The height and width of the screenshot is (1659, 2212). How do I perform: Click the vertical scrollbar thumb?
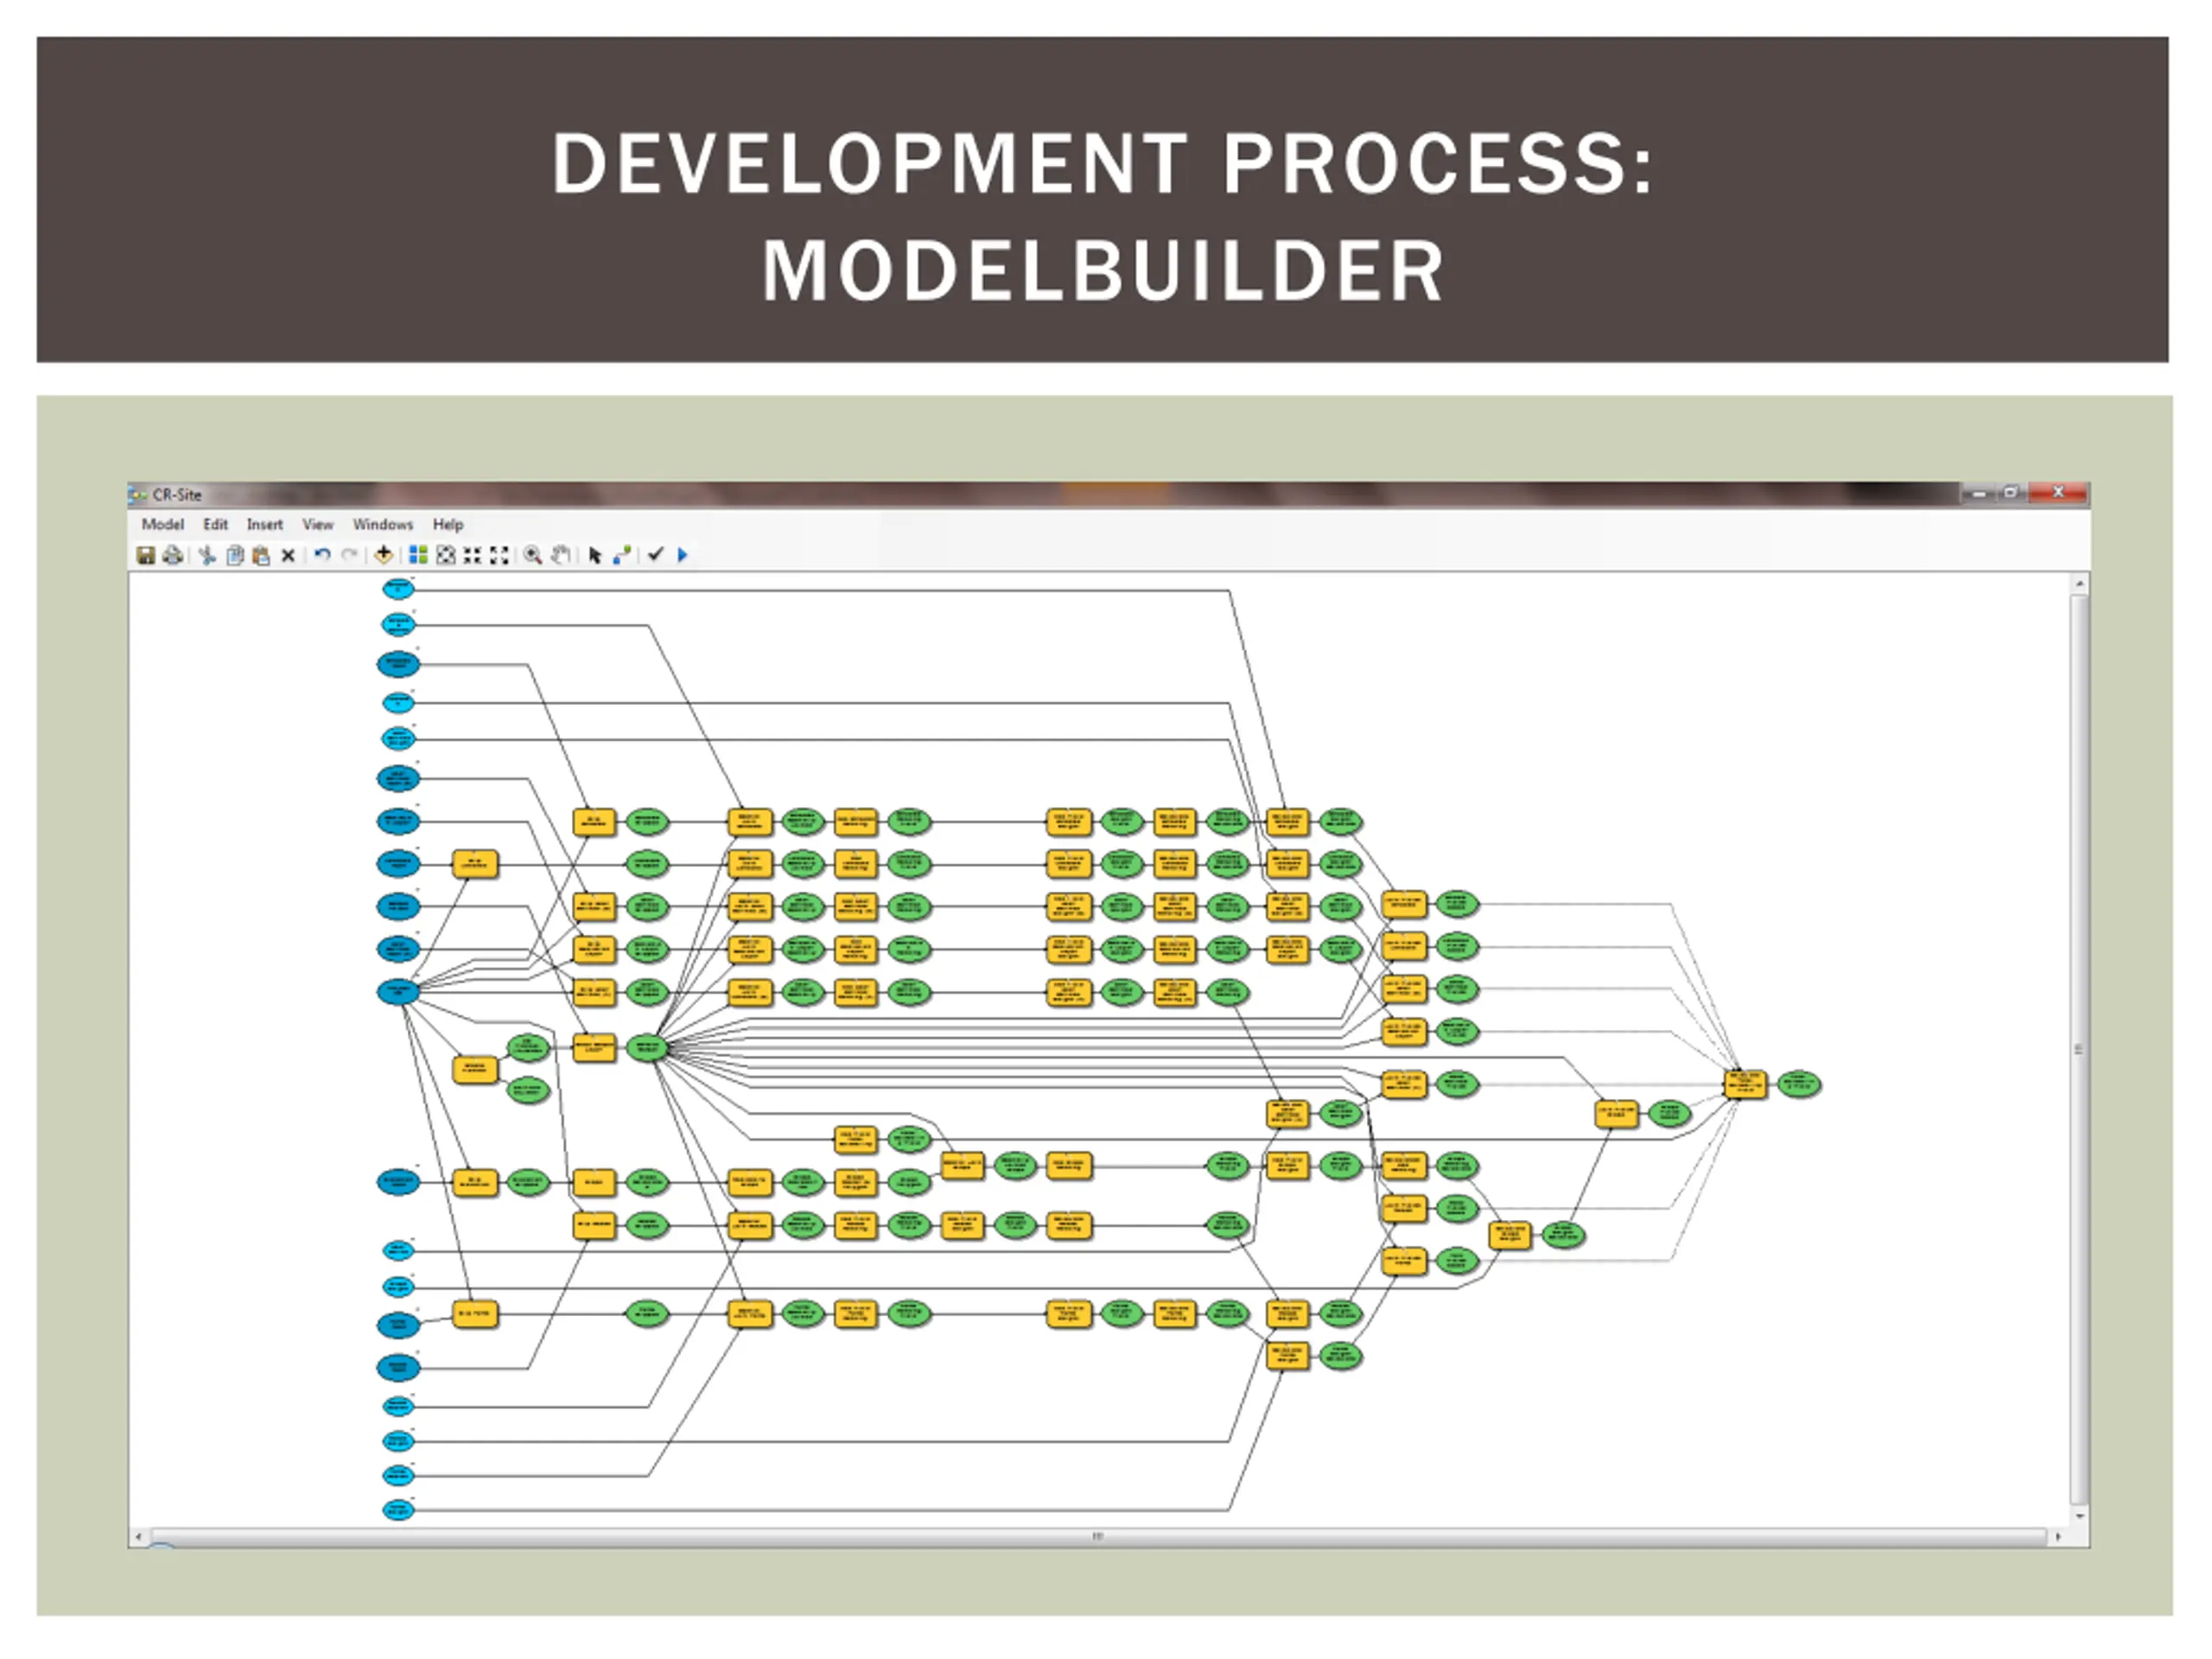click(x=2079, y=1050)
